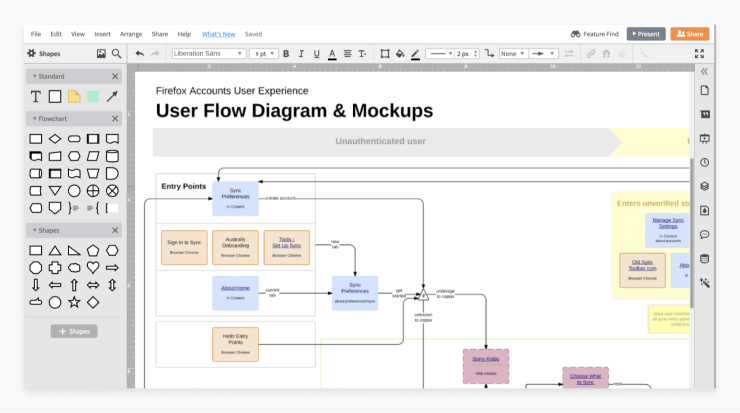740x413 pixels.
Task: Click the vertical canvas scrollbar
Action: 692,233
